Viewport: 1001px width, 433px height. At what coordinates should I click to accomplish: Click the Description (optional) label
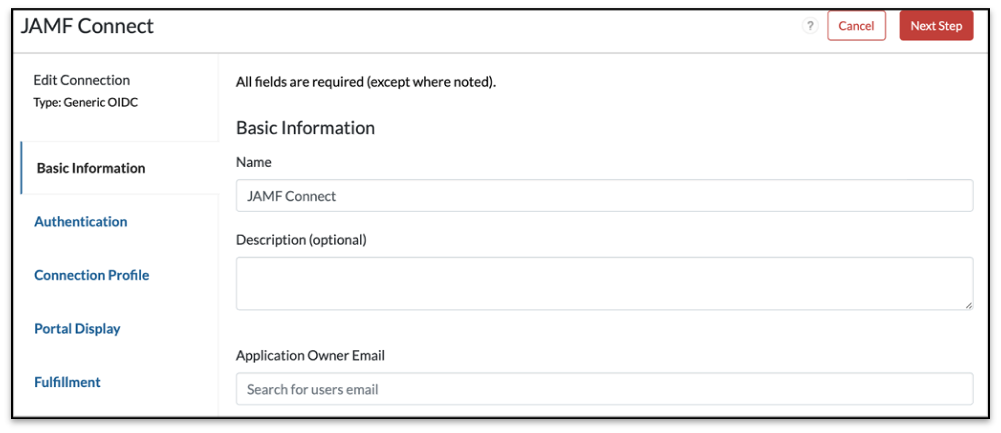pos(301,240)
